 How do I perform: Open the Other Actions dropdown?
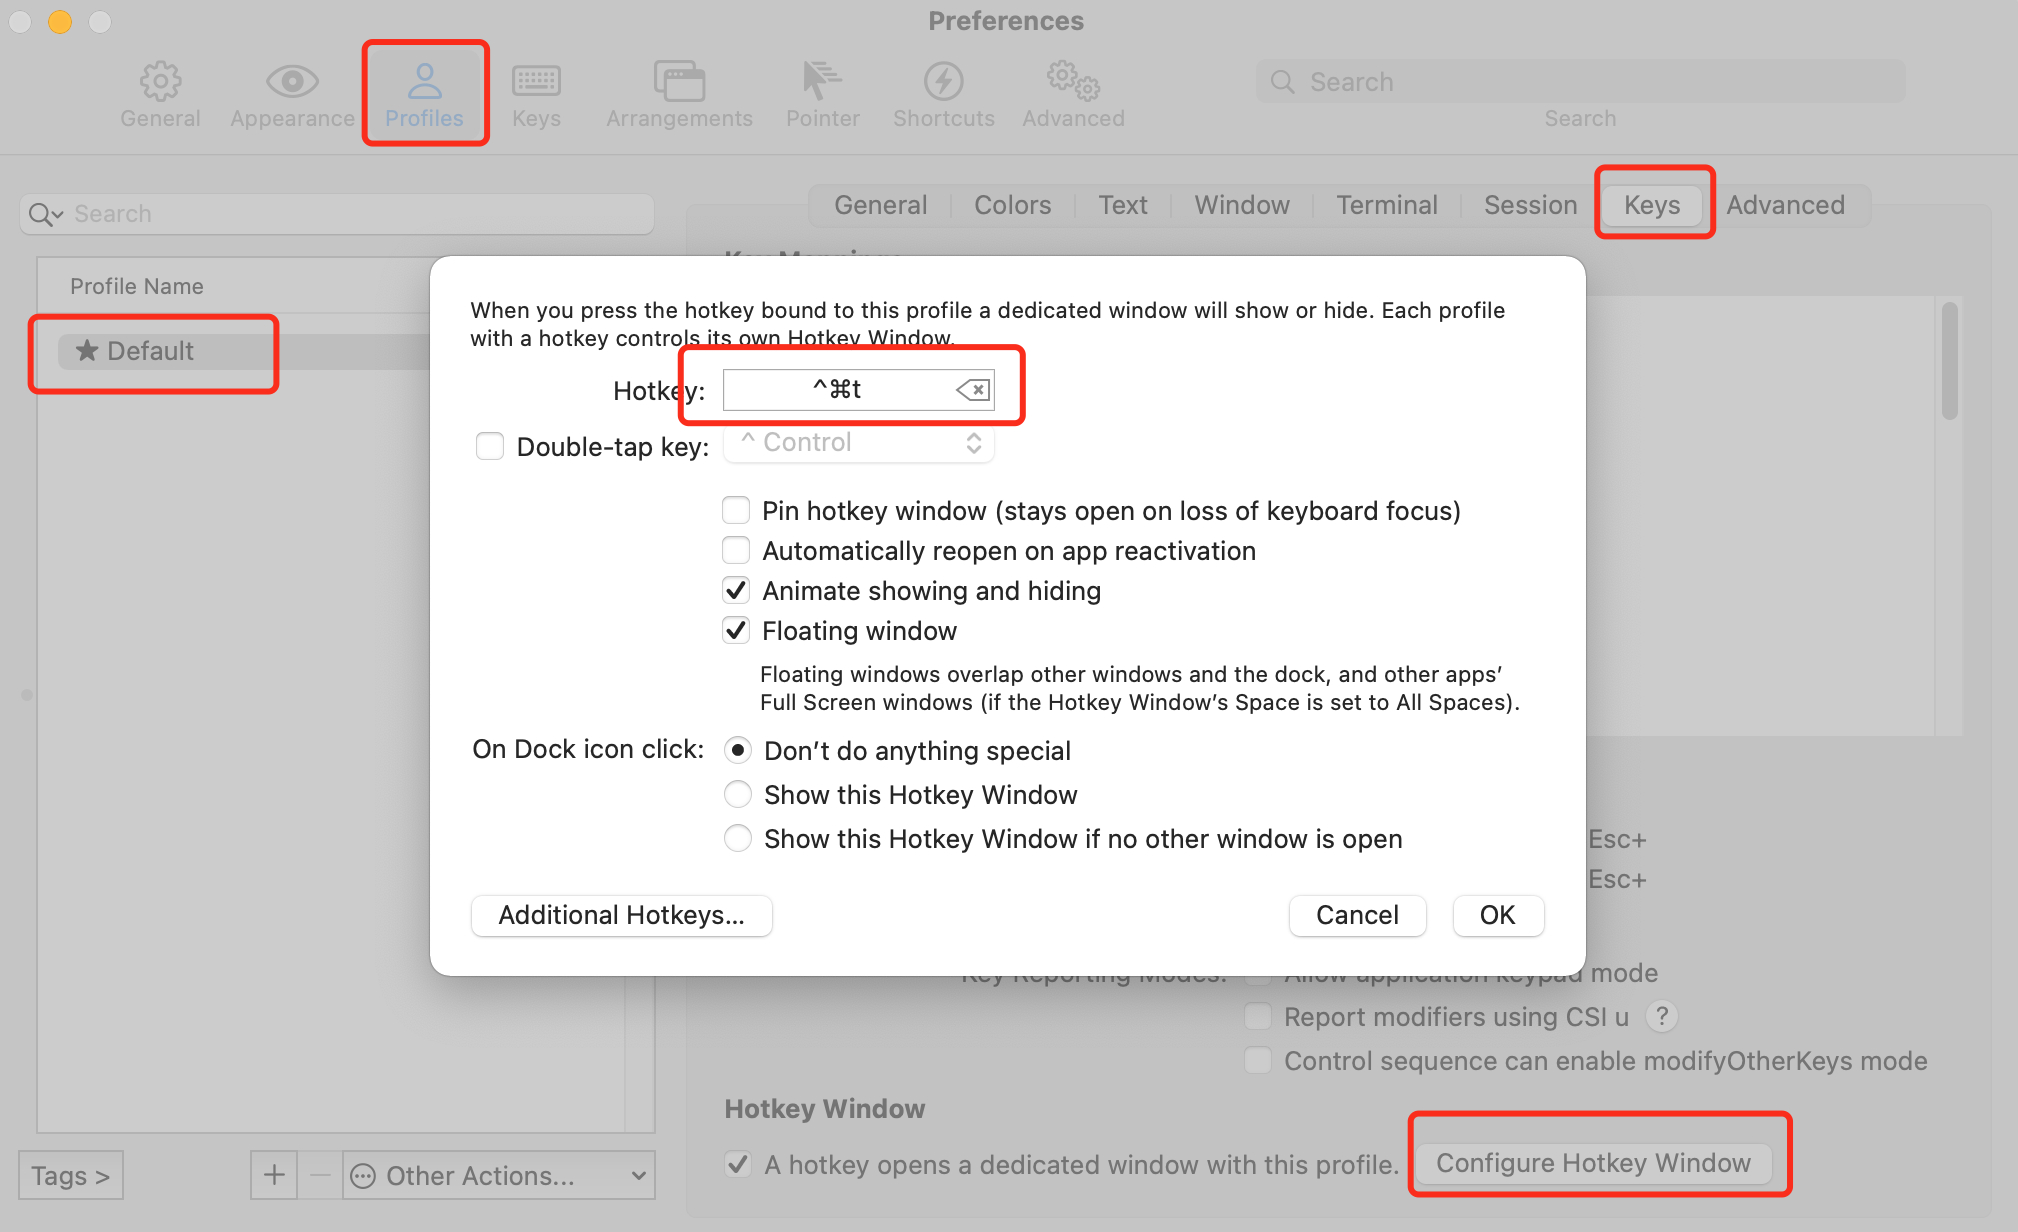[x=498, y=1175]
